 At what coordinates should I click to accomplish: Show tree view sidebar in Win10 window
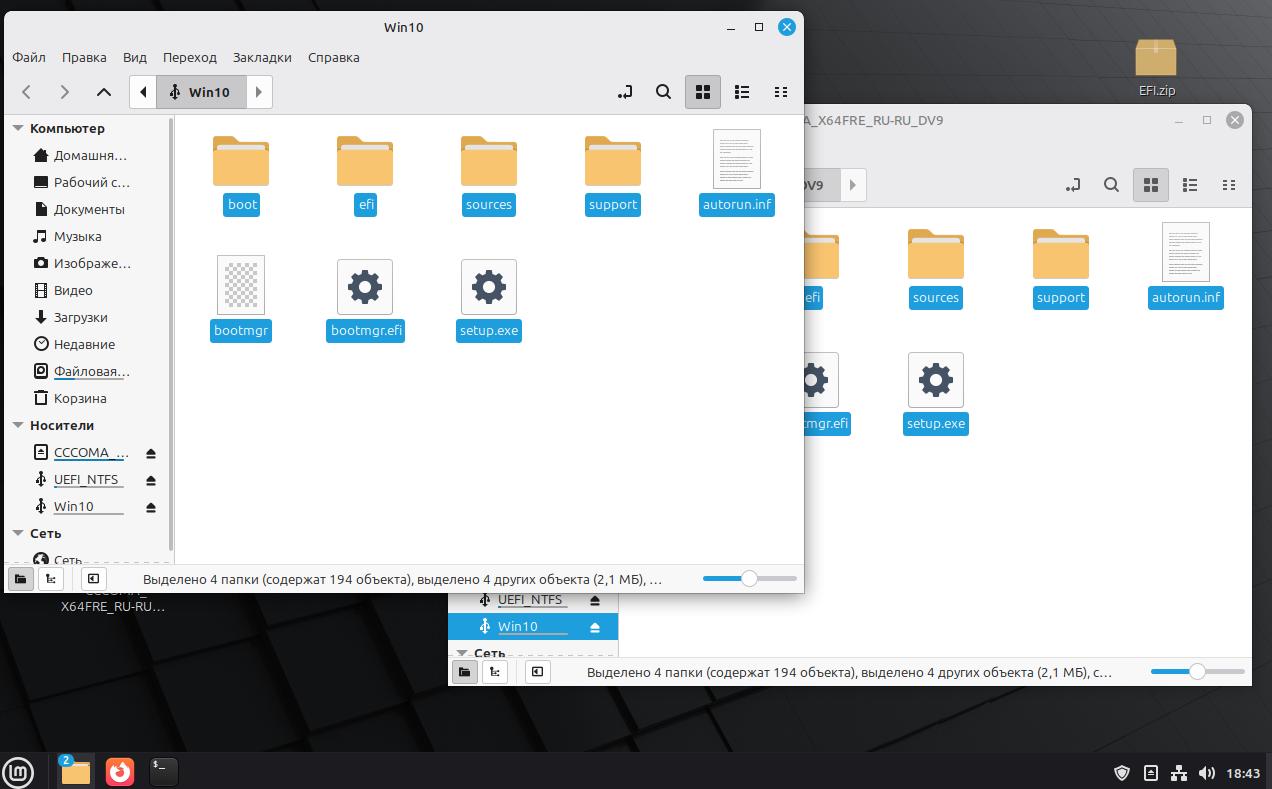pos(50,578)
